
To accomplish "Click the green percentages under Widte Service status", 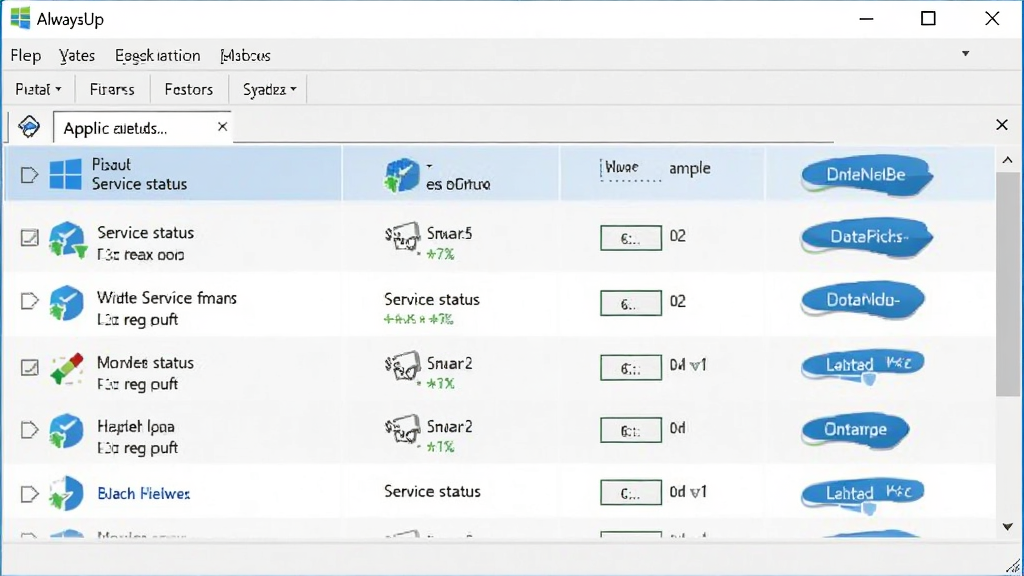I will tap(419, 319).
